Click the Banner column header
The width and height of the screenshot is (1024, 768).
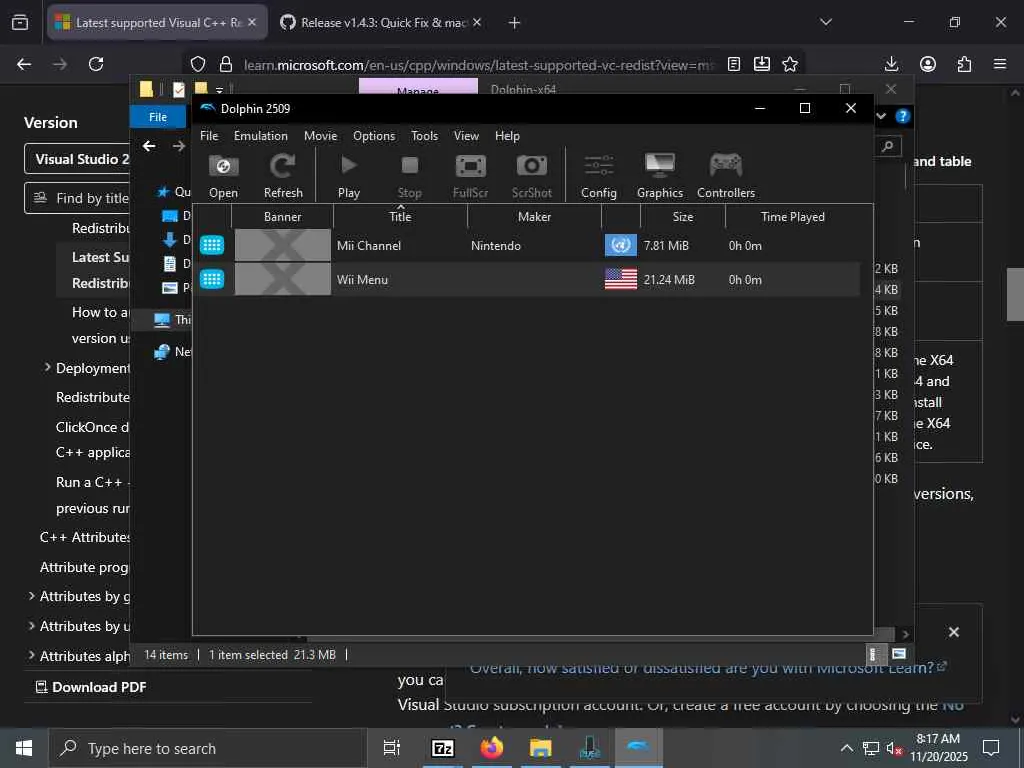283,217
